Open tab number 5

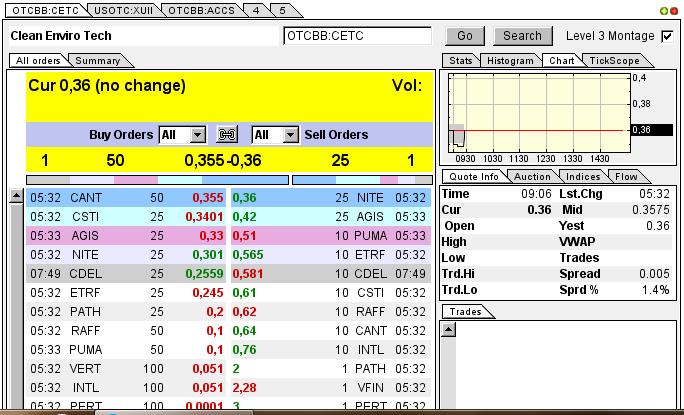[x=283, y=10]
